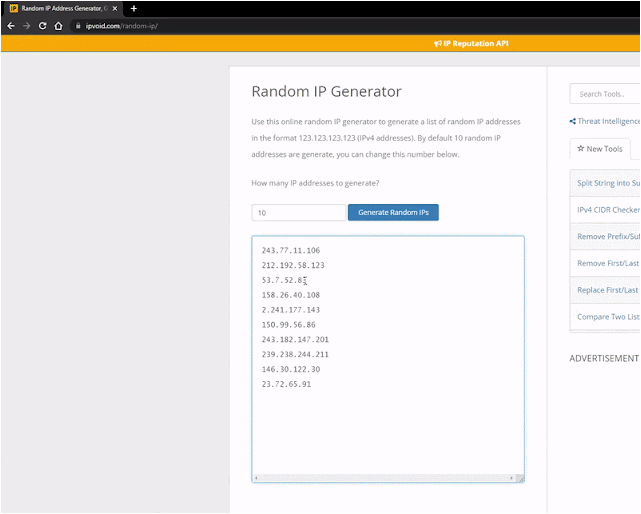Focus the number of IPs input field
The width and height of the screenshot is (641, 514).
tap(298, 213)
